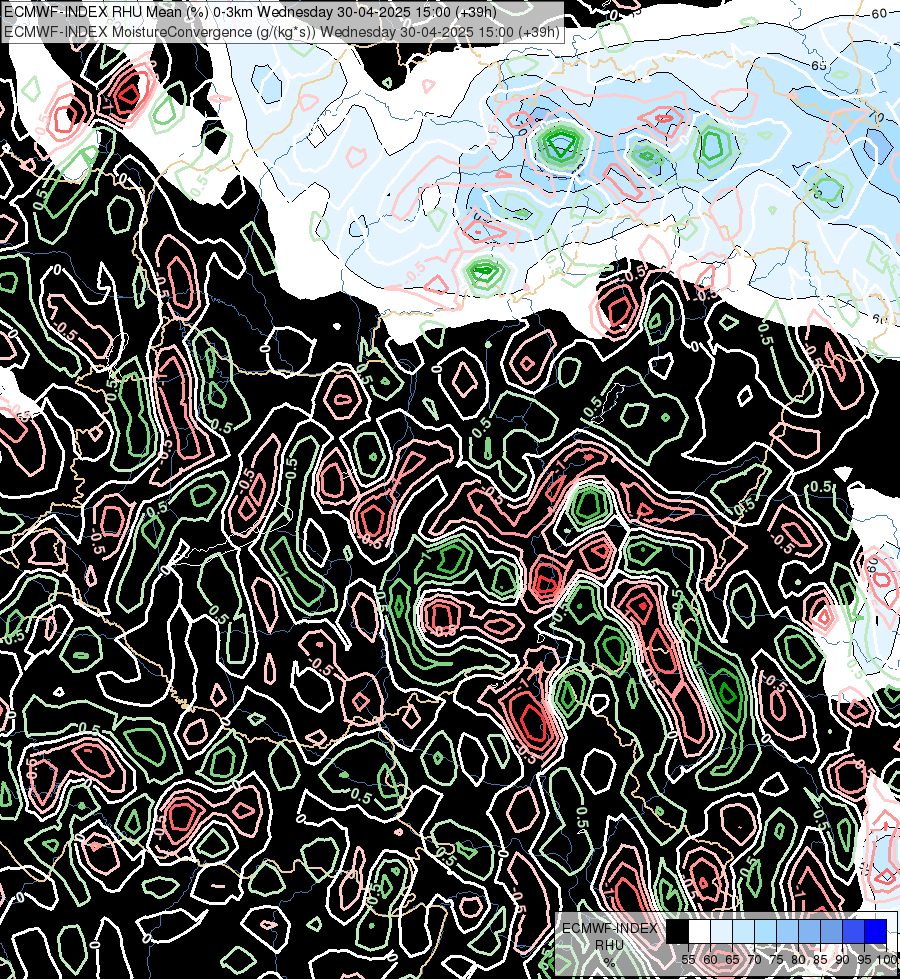Image resolution: width=900 pixels, height=979 pixels.
Task: Click the legend scale label 100
Action: pos(887,960)
